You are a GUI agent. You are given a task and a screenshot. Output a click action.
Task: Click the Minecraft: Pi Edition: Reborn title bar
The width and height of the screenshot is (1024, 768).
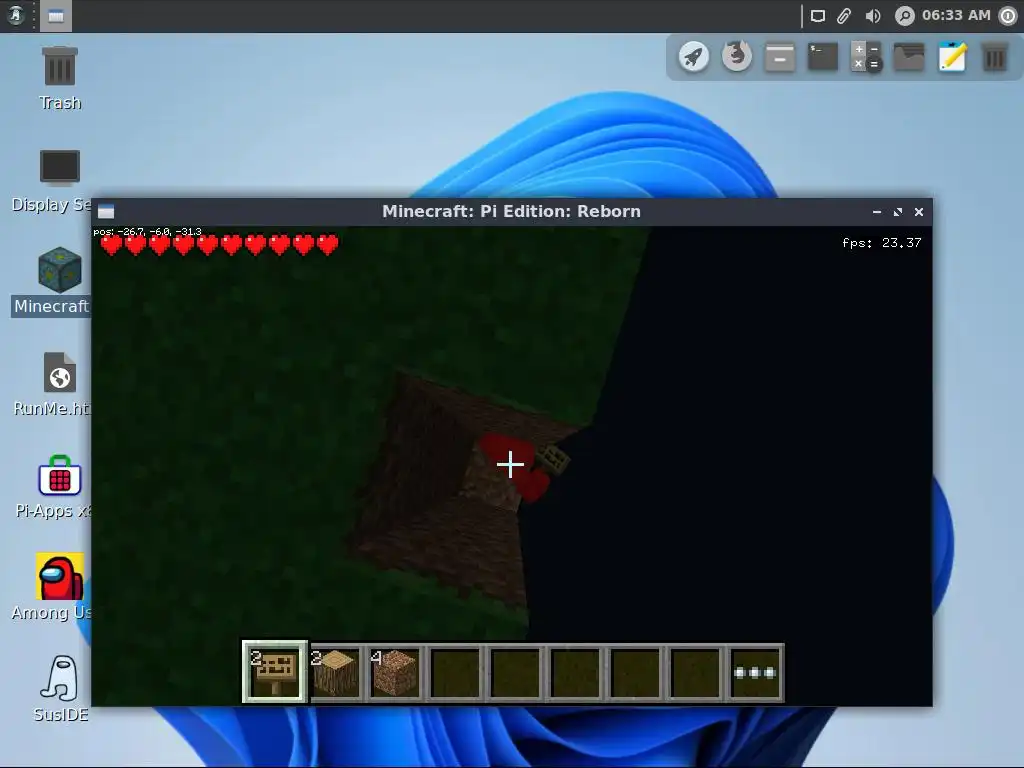[x=511, y=211]
